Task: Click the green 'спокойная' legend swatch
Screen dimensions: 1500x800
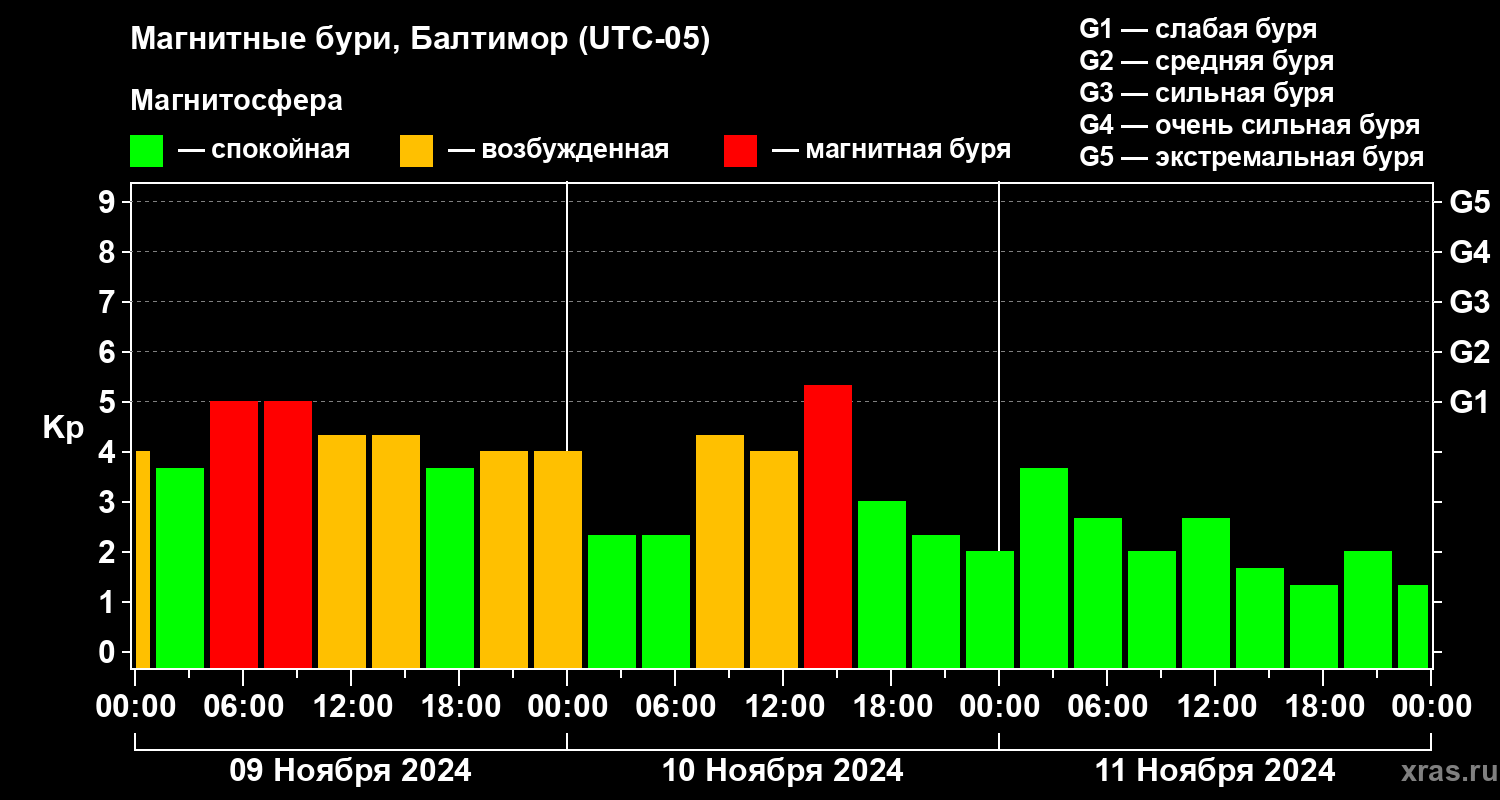Action: 147,151
